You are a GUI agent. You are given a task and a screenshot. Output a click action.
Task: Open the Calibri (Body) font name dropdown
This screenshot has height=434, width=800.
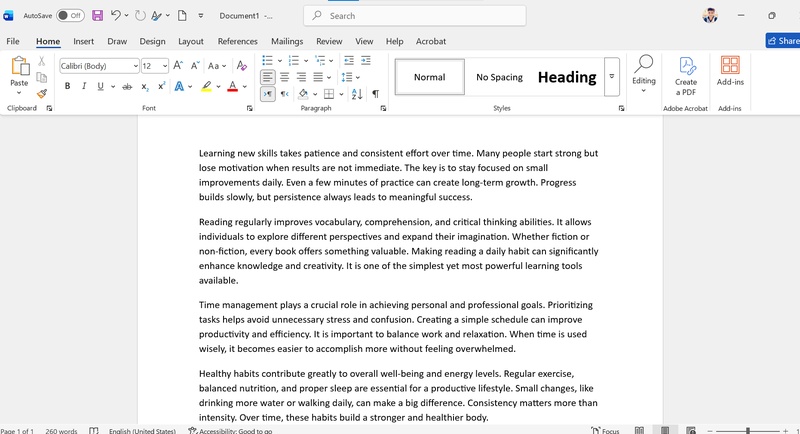tap(136, 66)
